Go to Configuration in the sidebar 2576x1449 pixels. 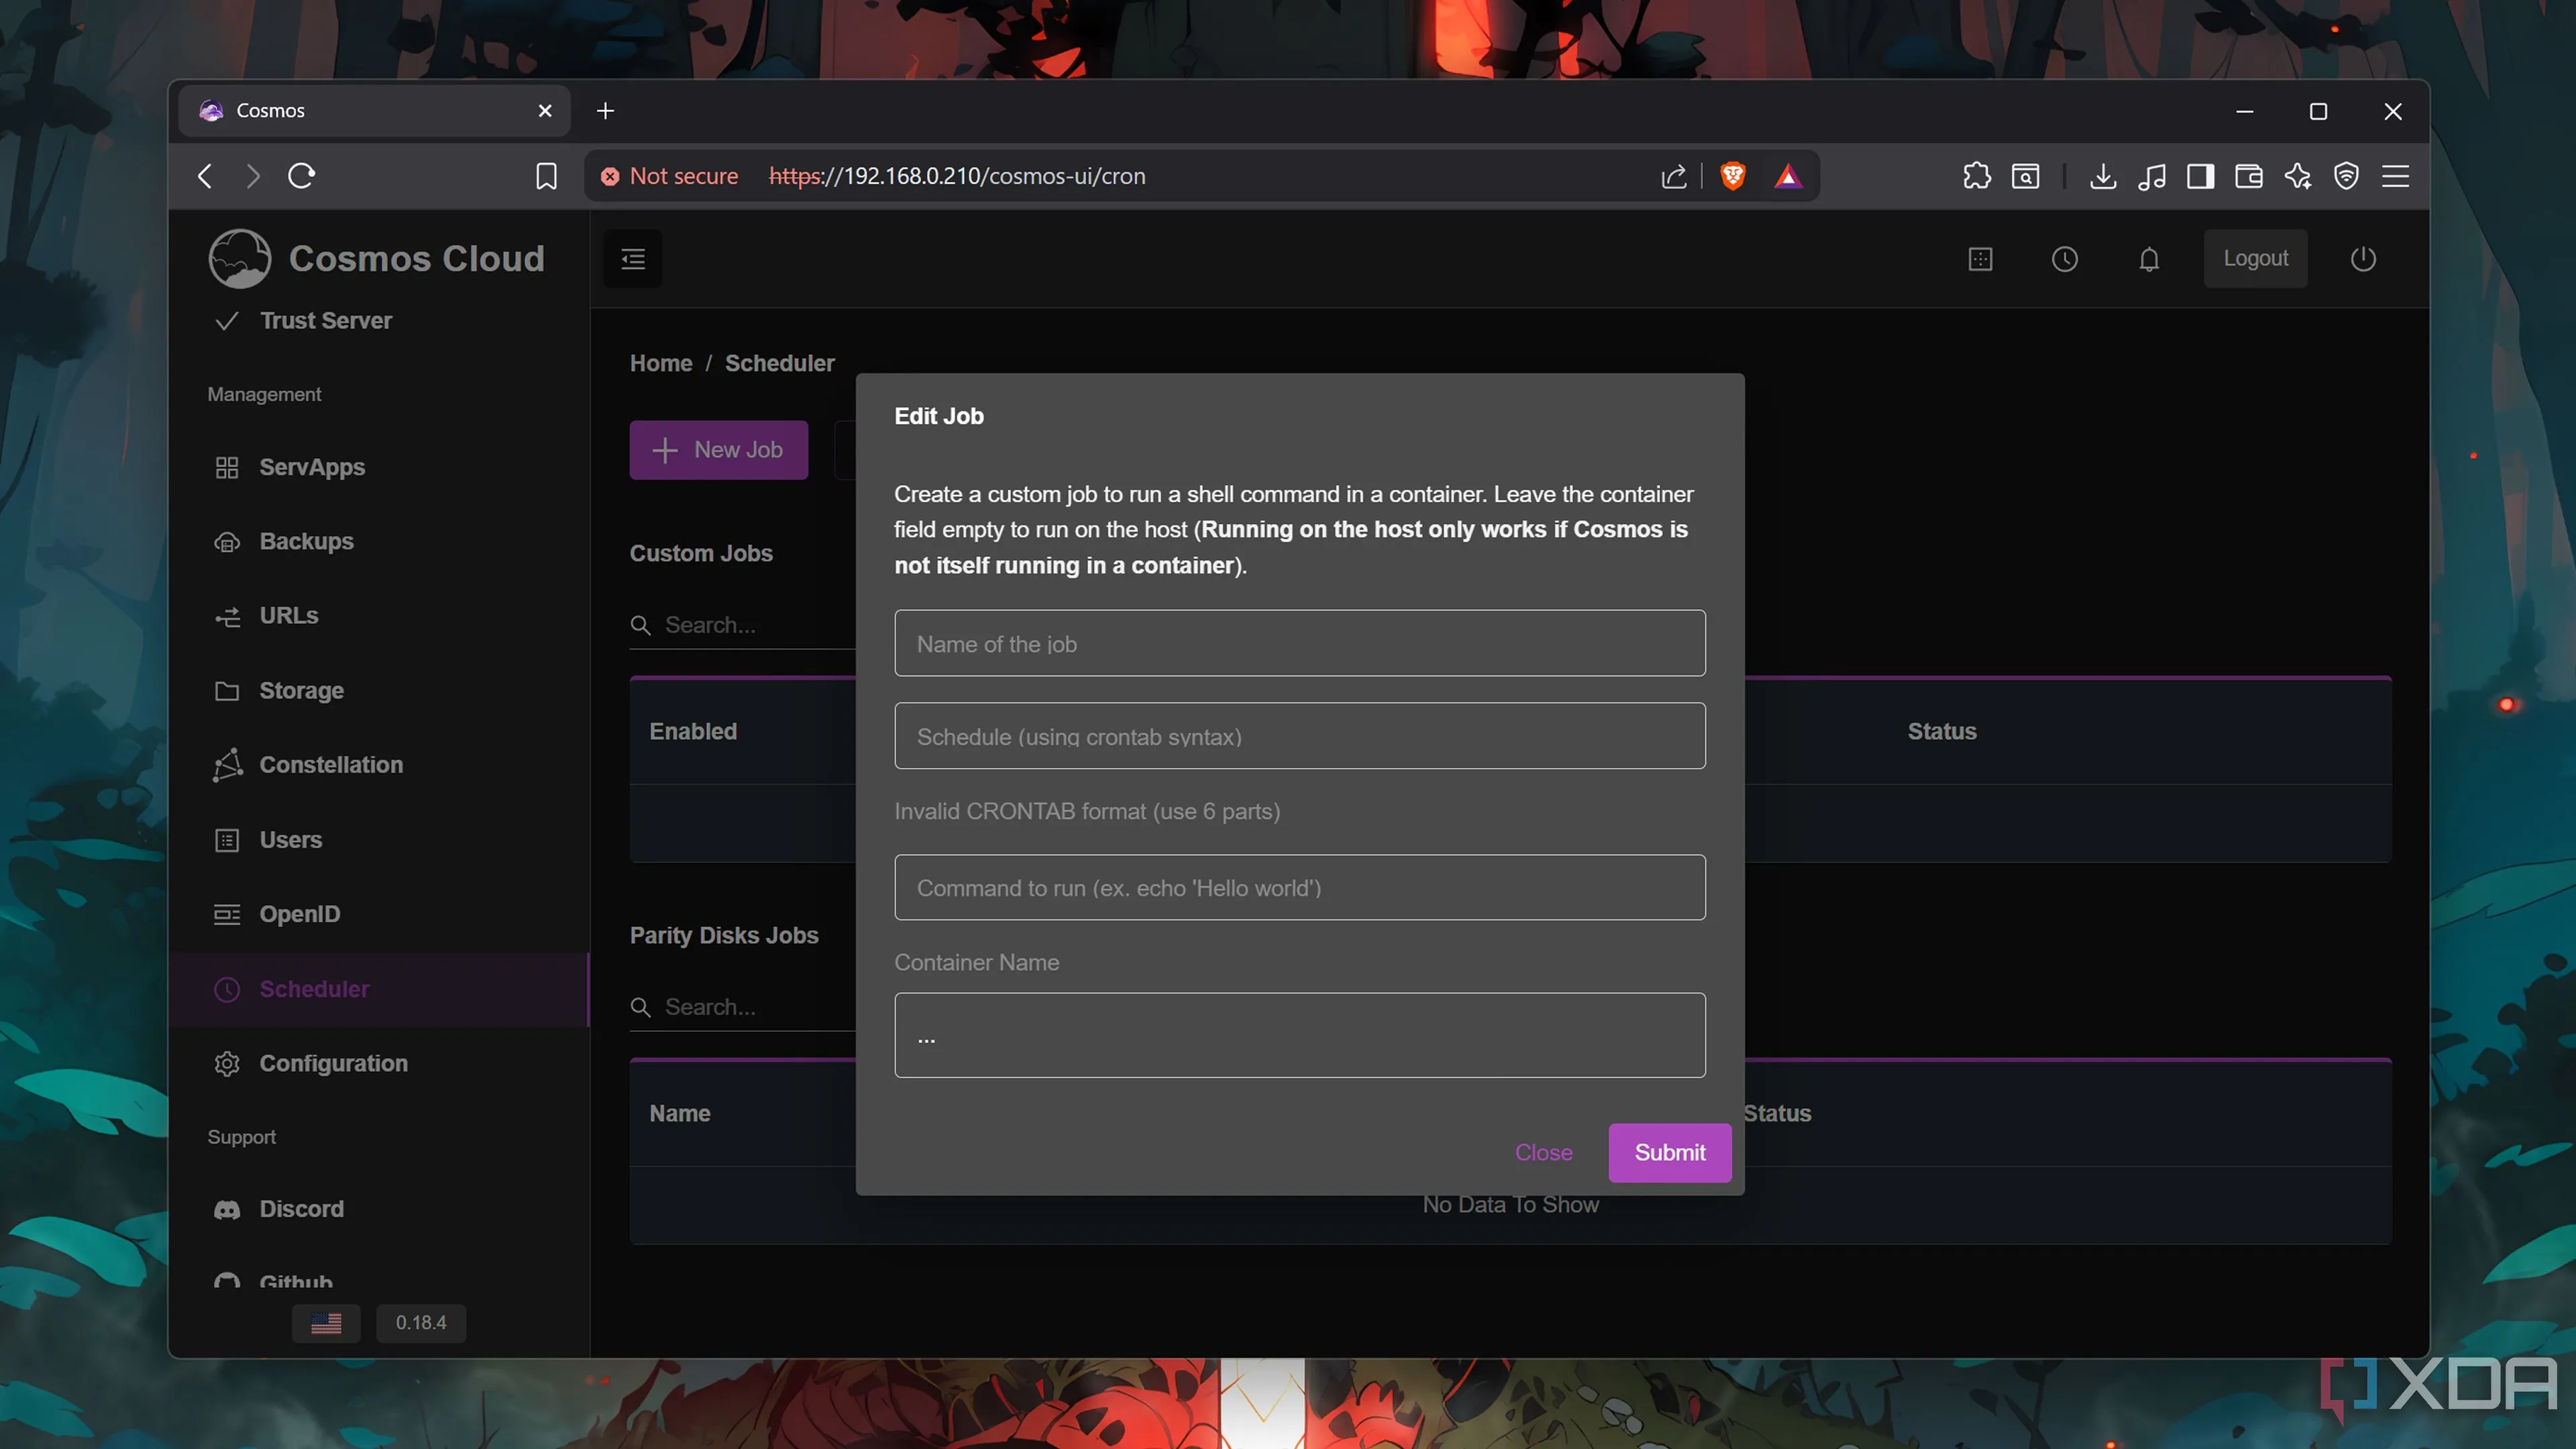[333, 1063]
